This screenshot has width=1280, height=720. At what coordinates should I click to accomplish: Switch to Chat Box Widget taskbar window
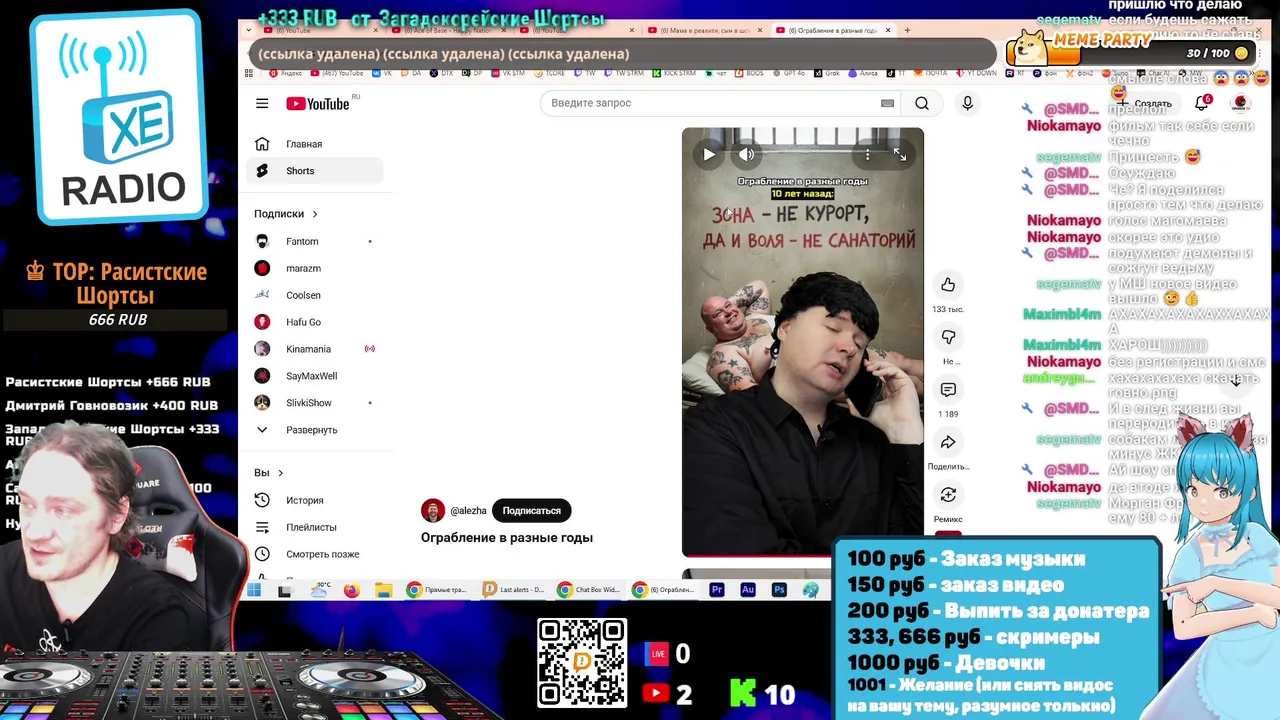[x=589, y=590]
